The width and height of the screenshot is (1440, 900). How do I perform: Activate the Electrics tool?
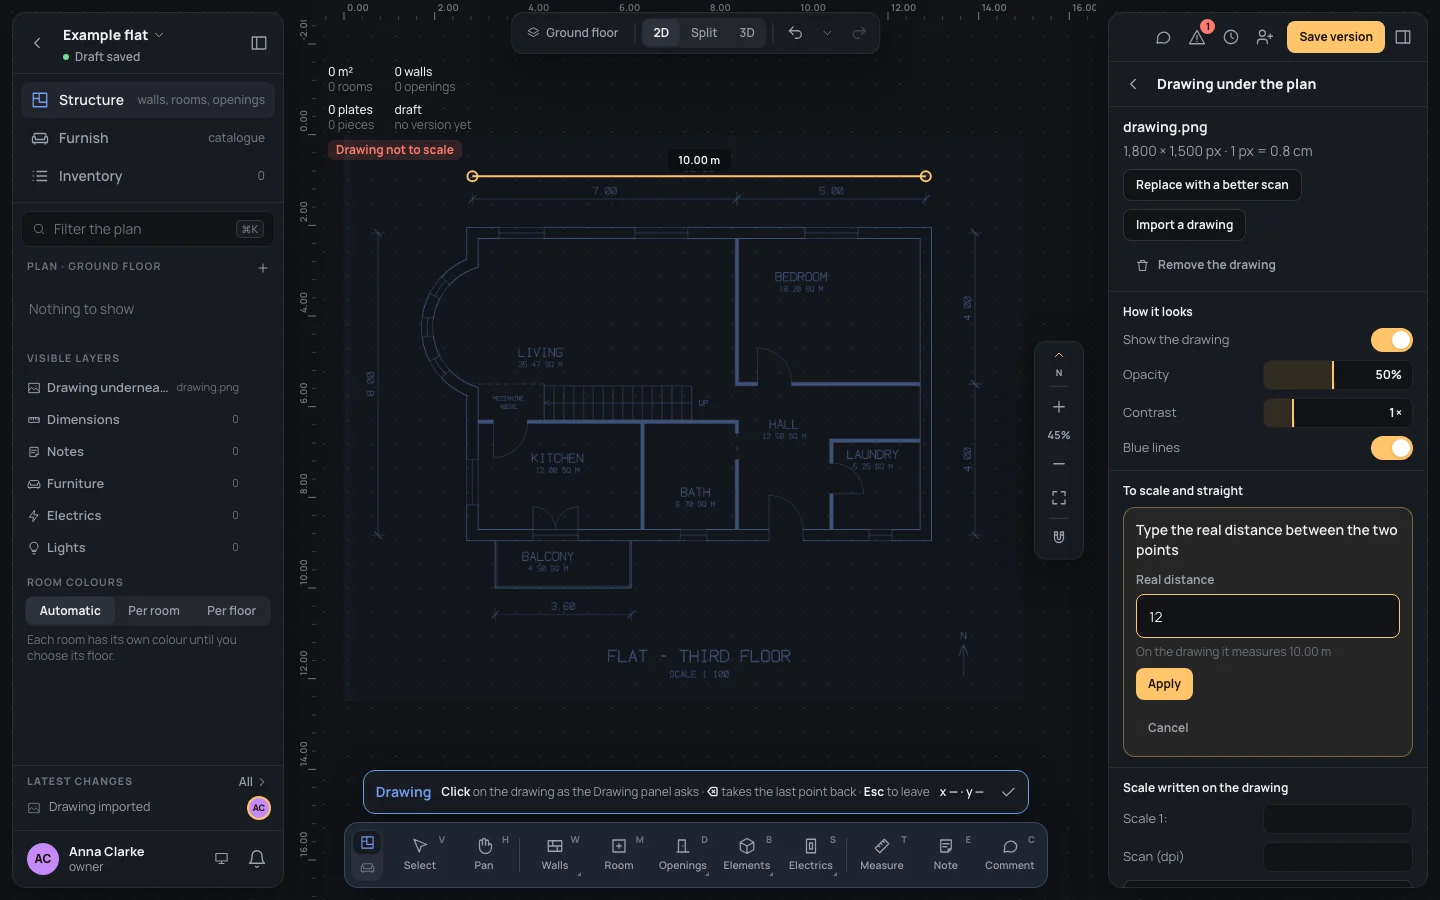811,855
